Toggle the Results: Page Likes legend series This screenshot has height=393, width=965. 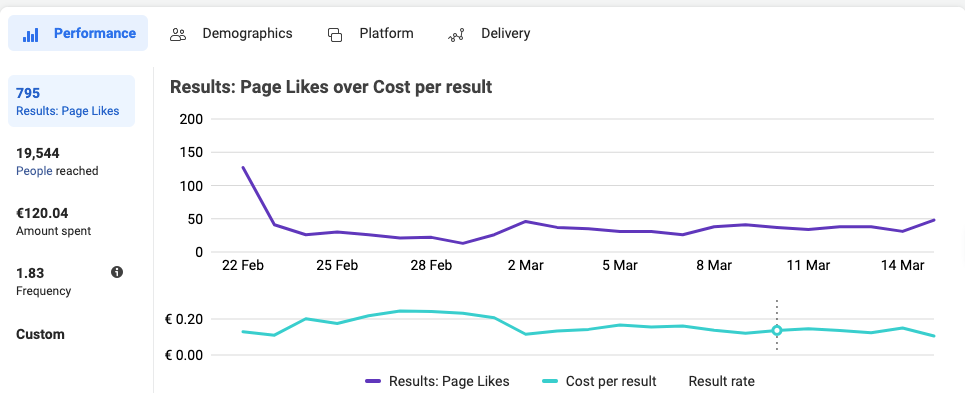tap(438, 381)
